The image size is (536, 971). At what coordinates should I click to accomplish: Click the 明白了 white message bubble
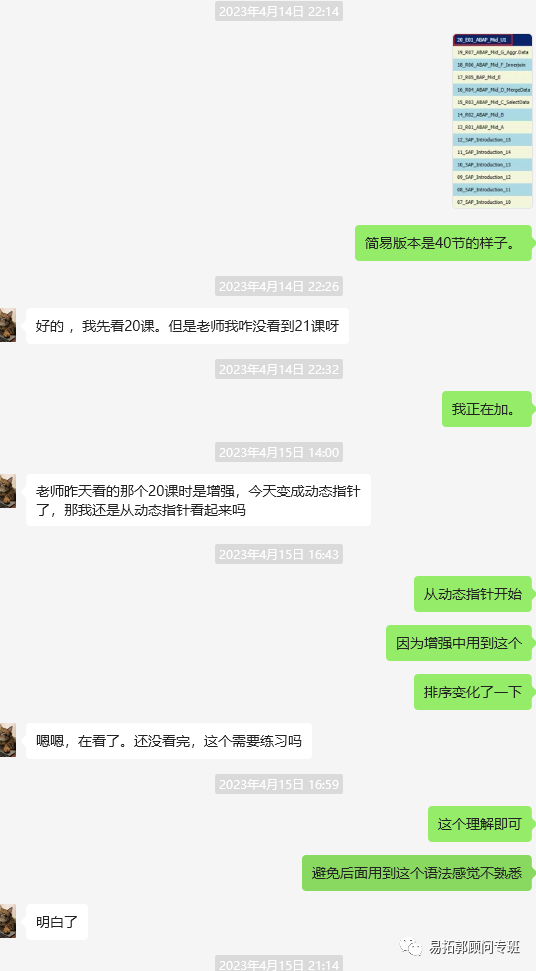(x=57, y=922)
